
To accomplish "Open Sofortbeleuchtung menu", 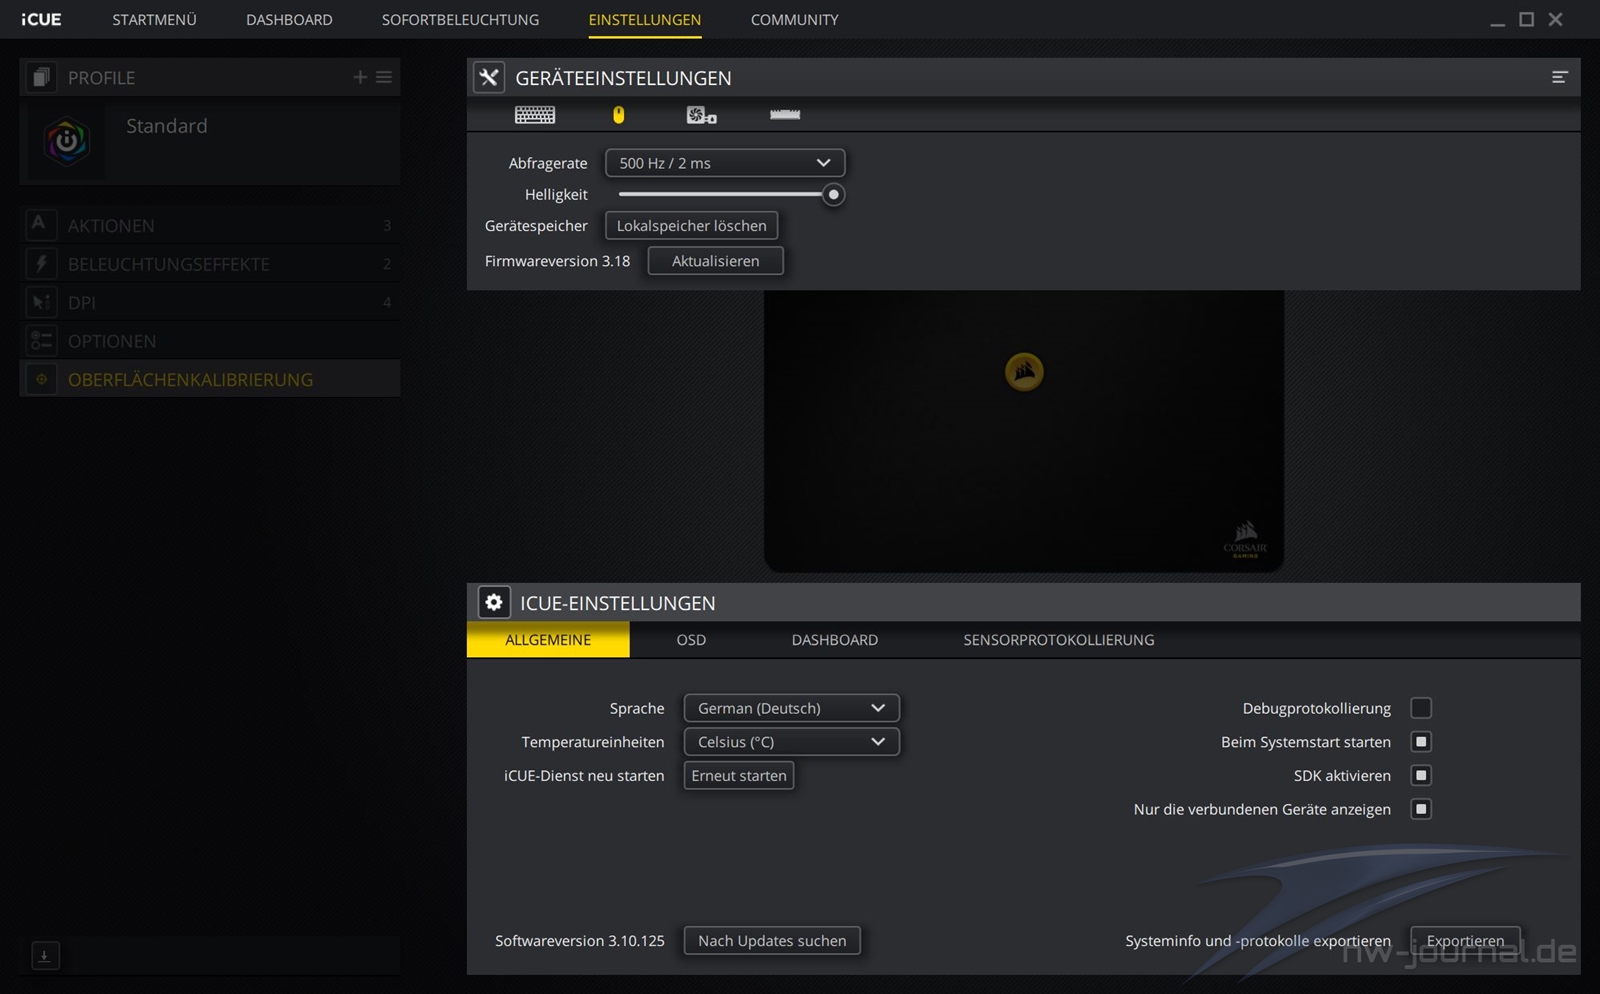I will coord(460,19).
